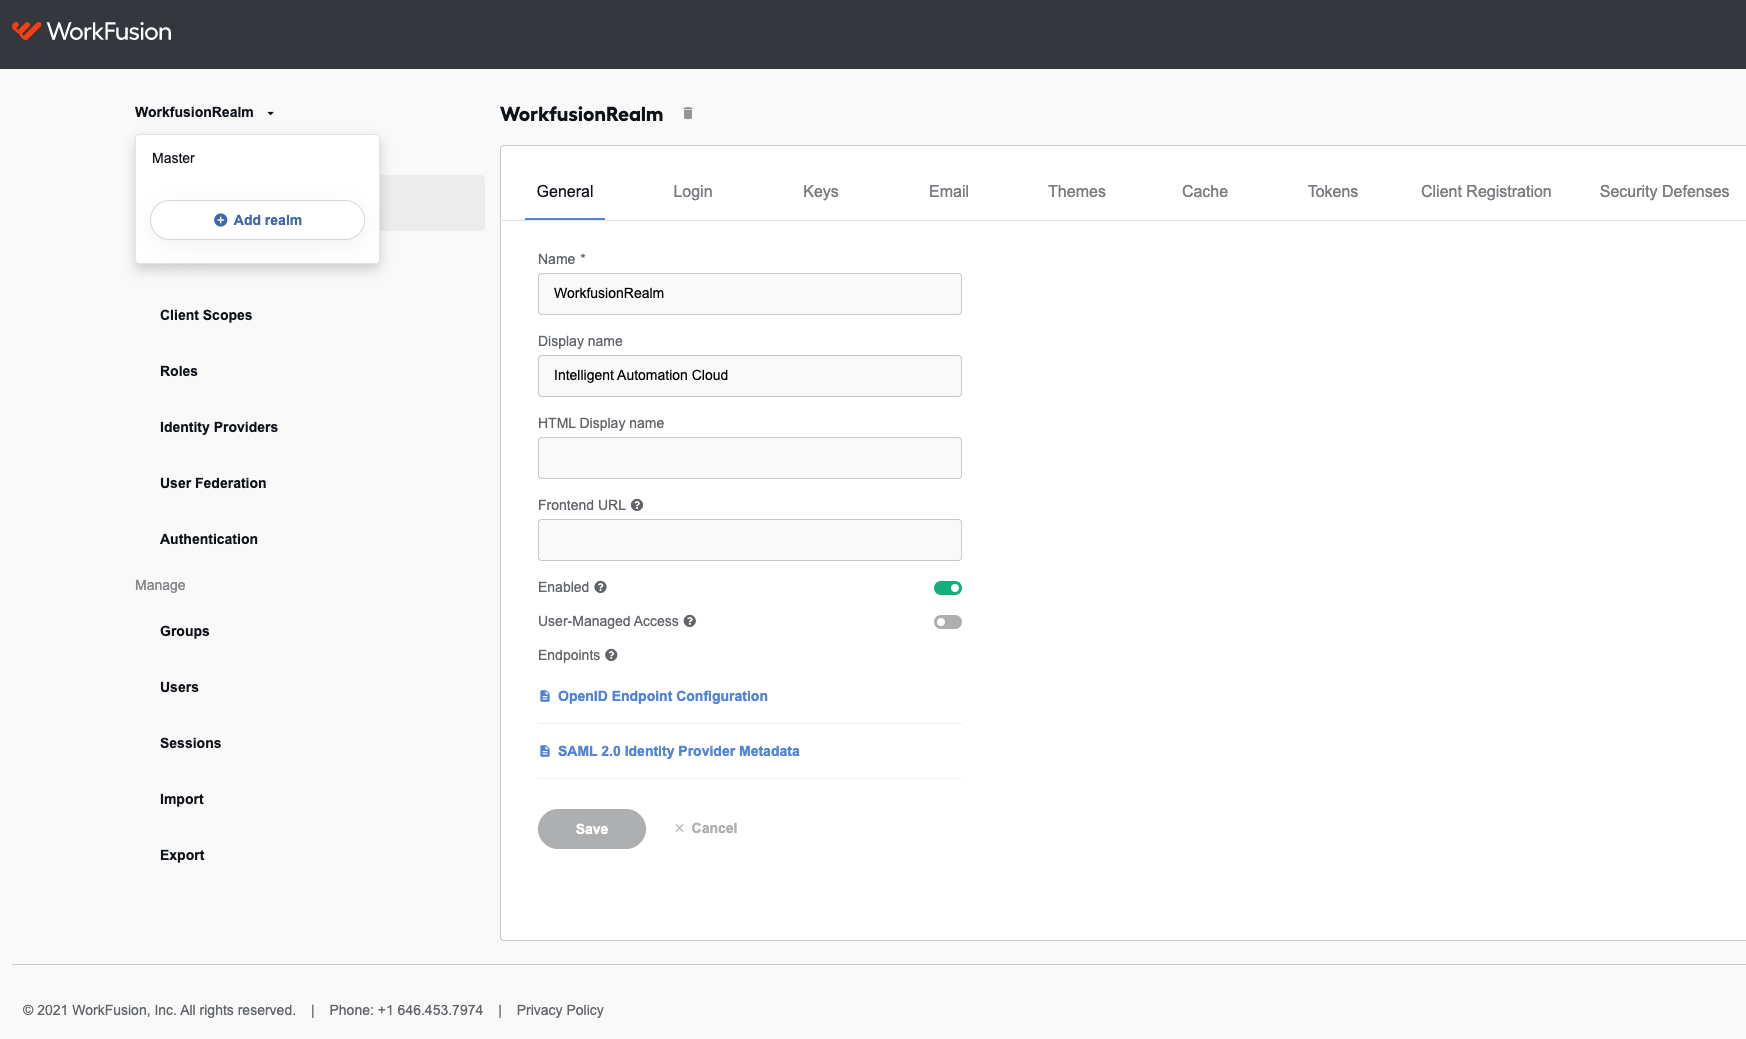Select the Master realm
Screen dimensions: 1746x1039
click(173, 158)
